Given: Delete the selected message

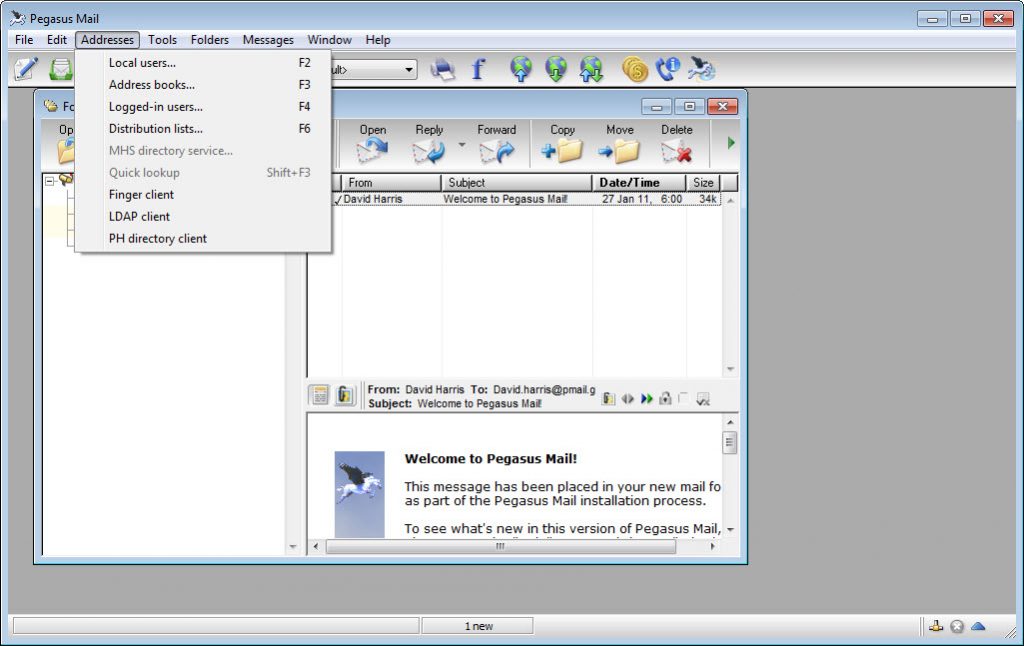Looking at the screenshot, I should tap(677, 143).
